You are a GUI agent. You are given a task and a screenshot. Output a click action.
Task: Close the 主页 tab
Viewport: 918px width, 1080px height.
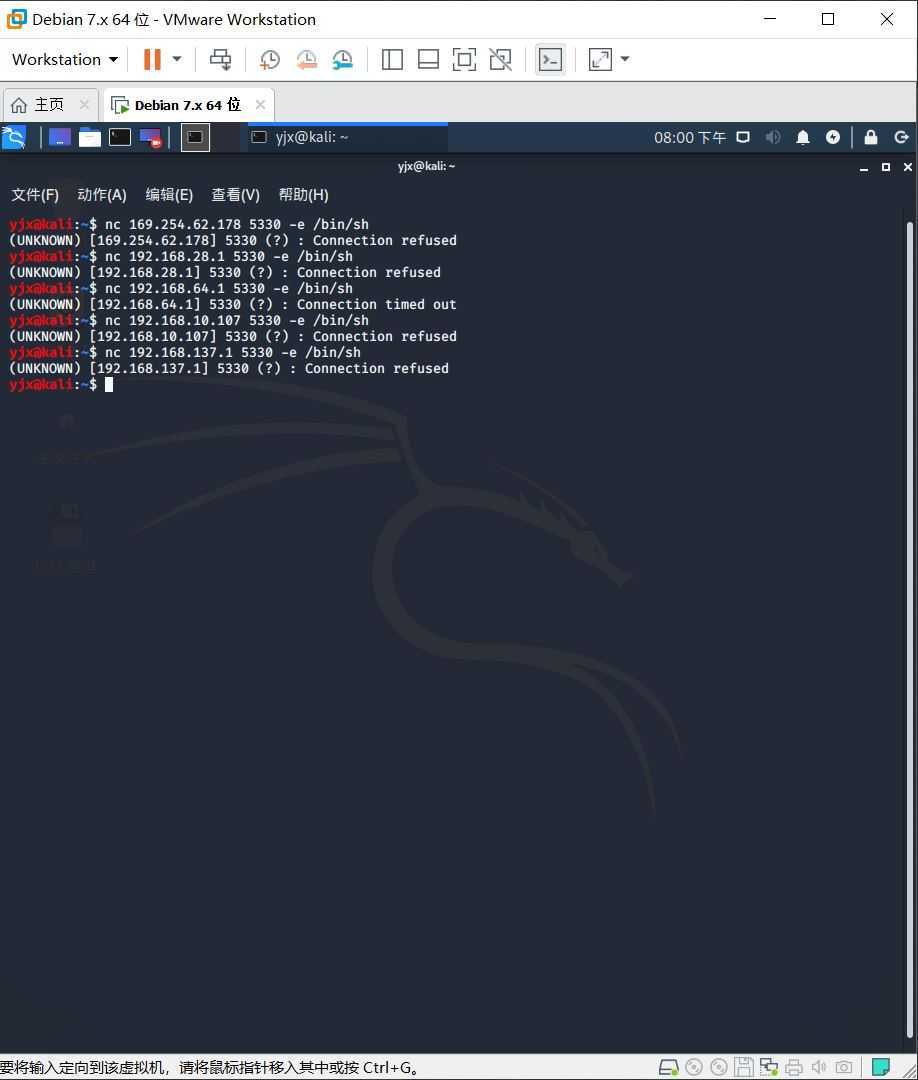(85, 105)
